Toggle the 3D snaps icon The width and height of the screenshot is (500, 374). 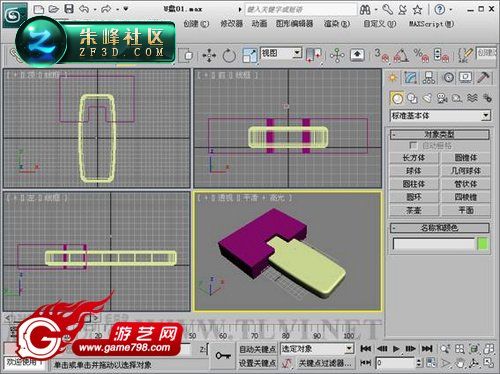point(381,55)
